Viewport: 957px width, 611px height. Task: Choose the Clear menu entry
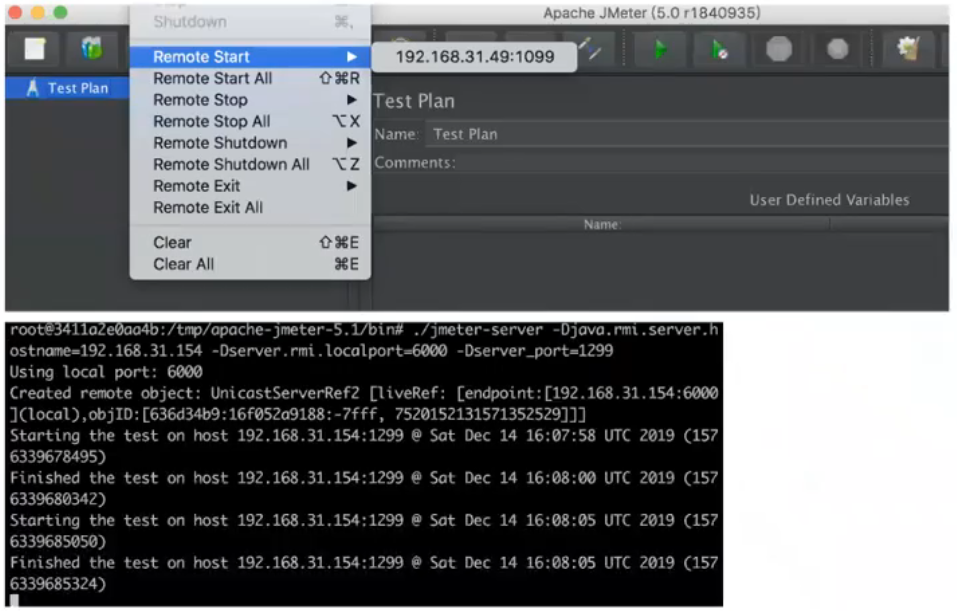point(250,242)
